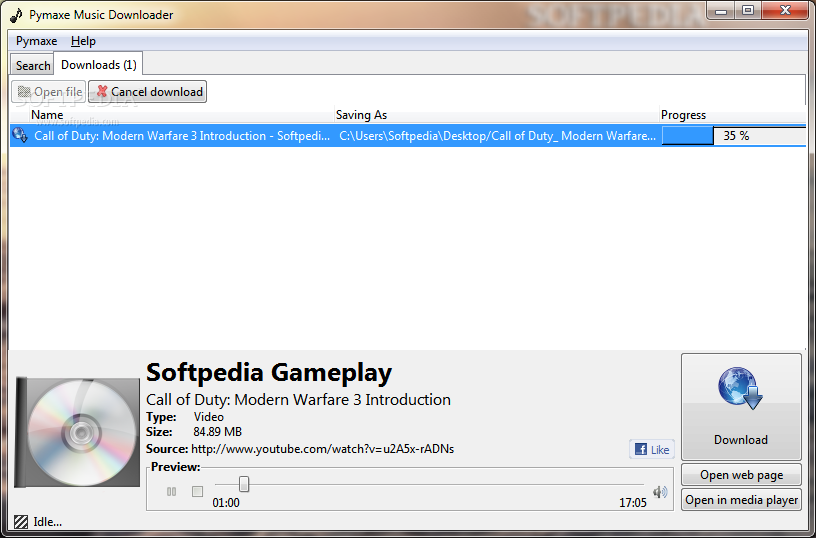Click the red X icon on Cancel download
The width and height of the screenshot is (816, 538).
[102, 92]
